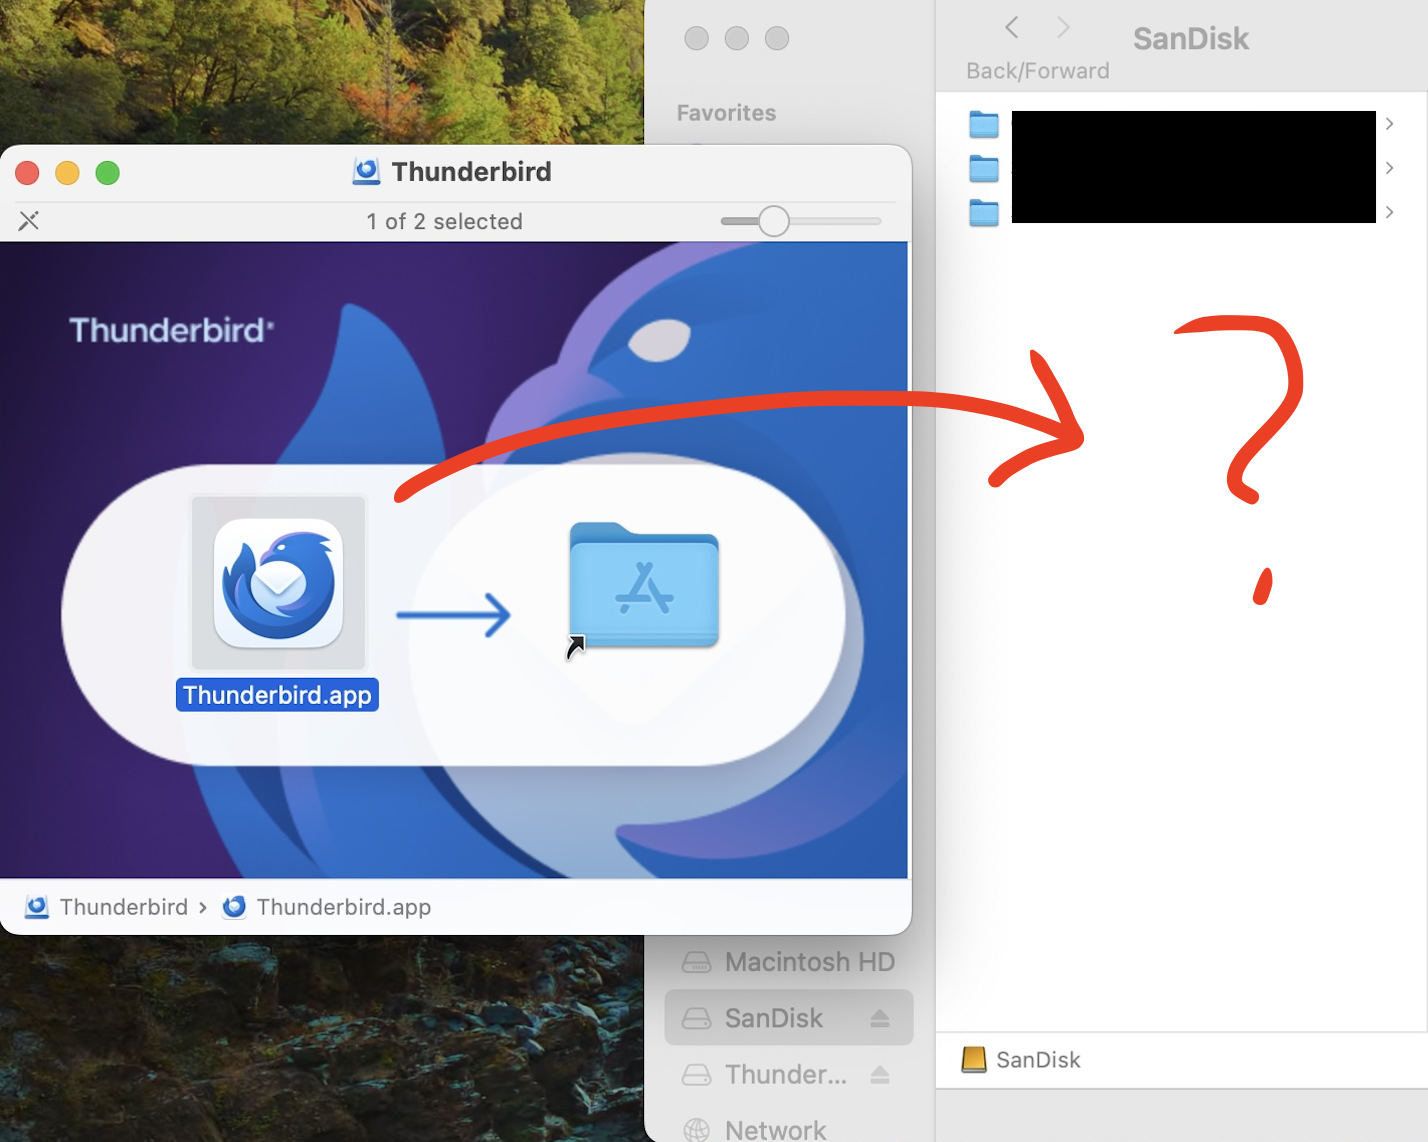Screen dimensions: 1428x1142
Task: Click the customize toolbar icon in Thunderbird window
Action: click(x=29, y=221)
